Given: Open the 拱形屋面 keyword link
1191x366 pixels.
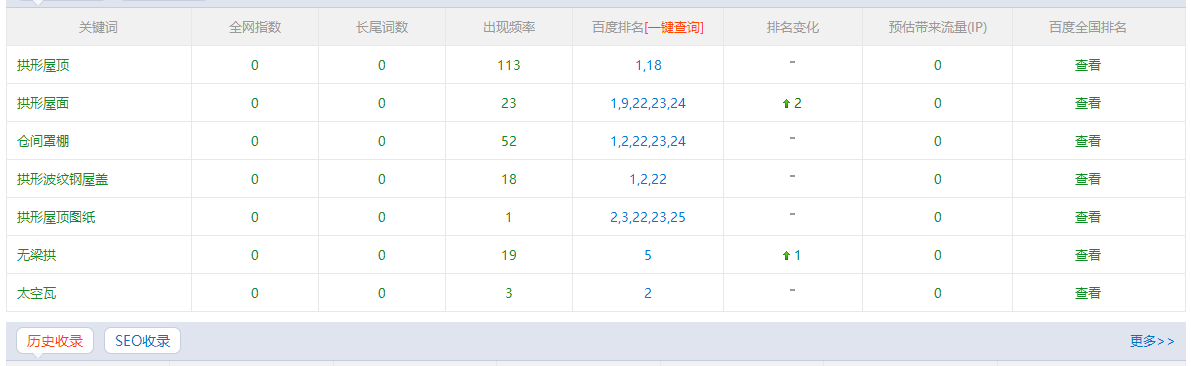Looking at the screenshot, I should 43,103.
